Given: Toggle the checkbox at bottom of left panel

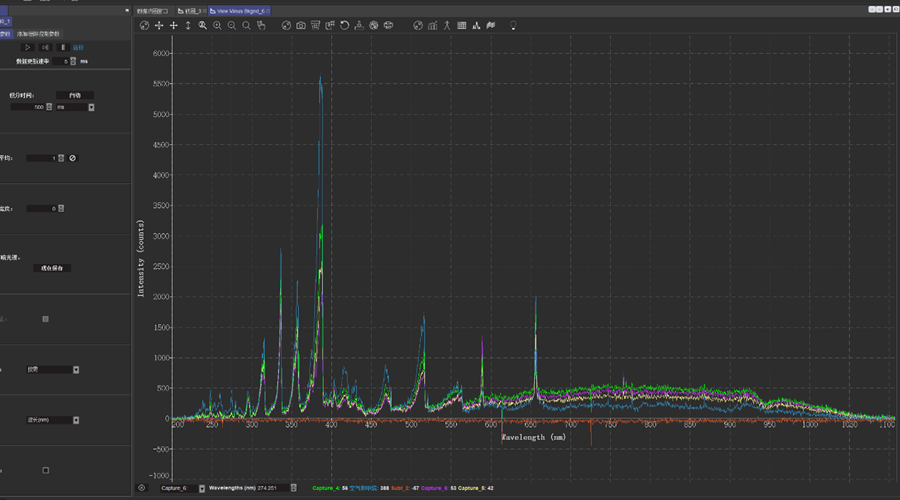Looking at the screenshot, I should [45, 470].
